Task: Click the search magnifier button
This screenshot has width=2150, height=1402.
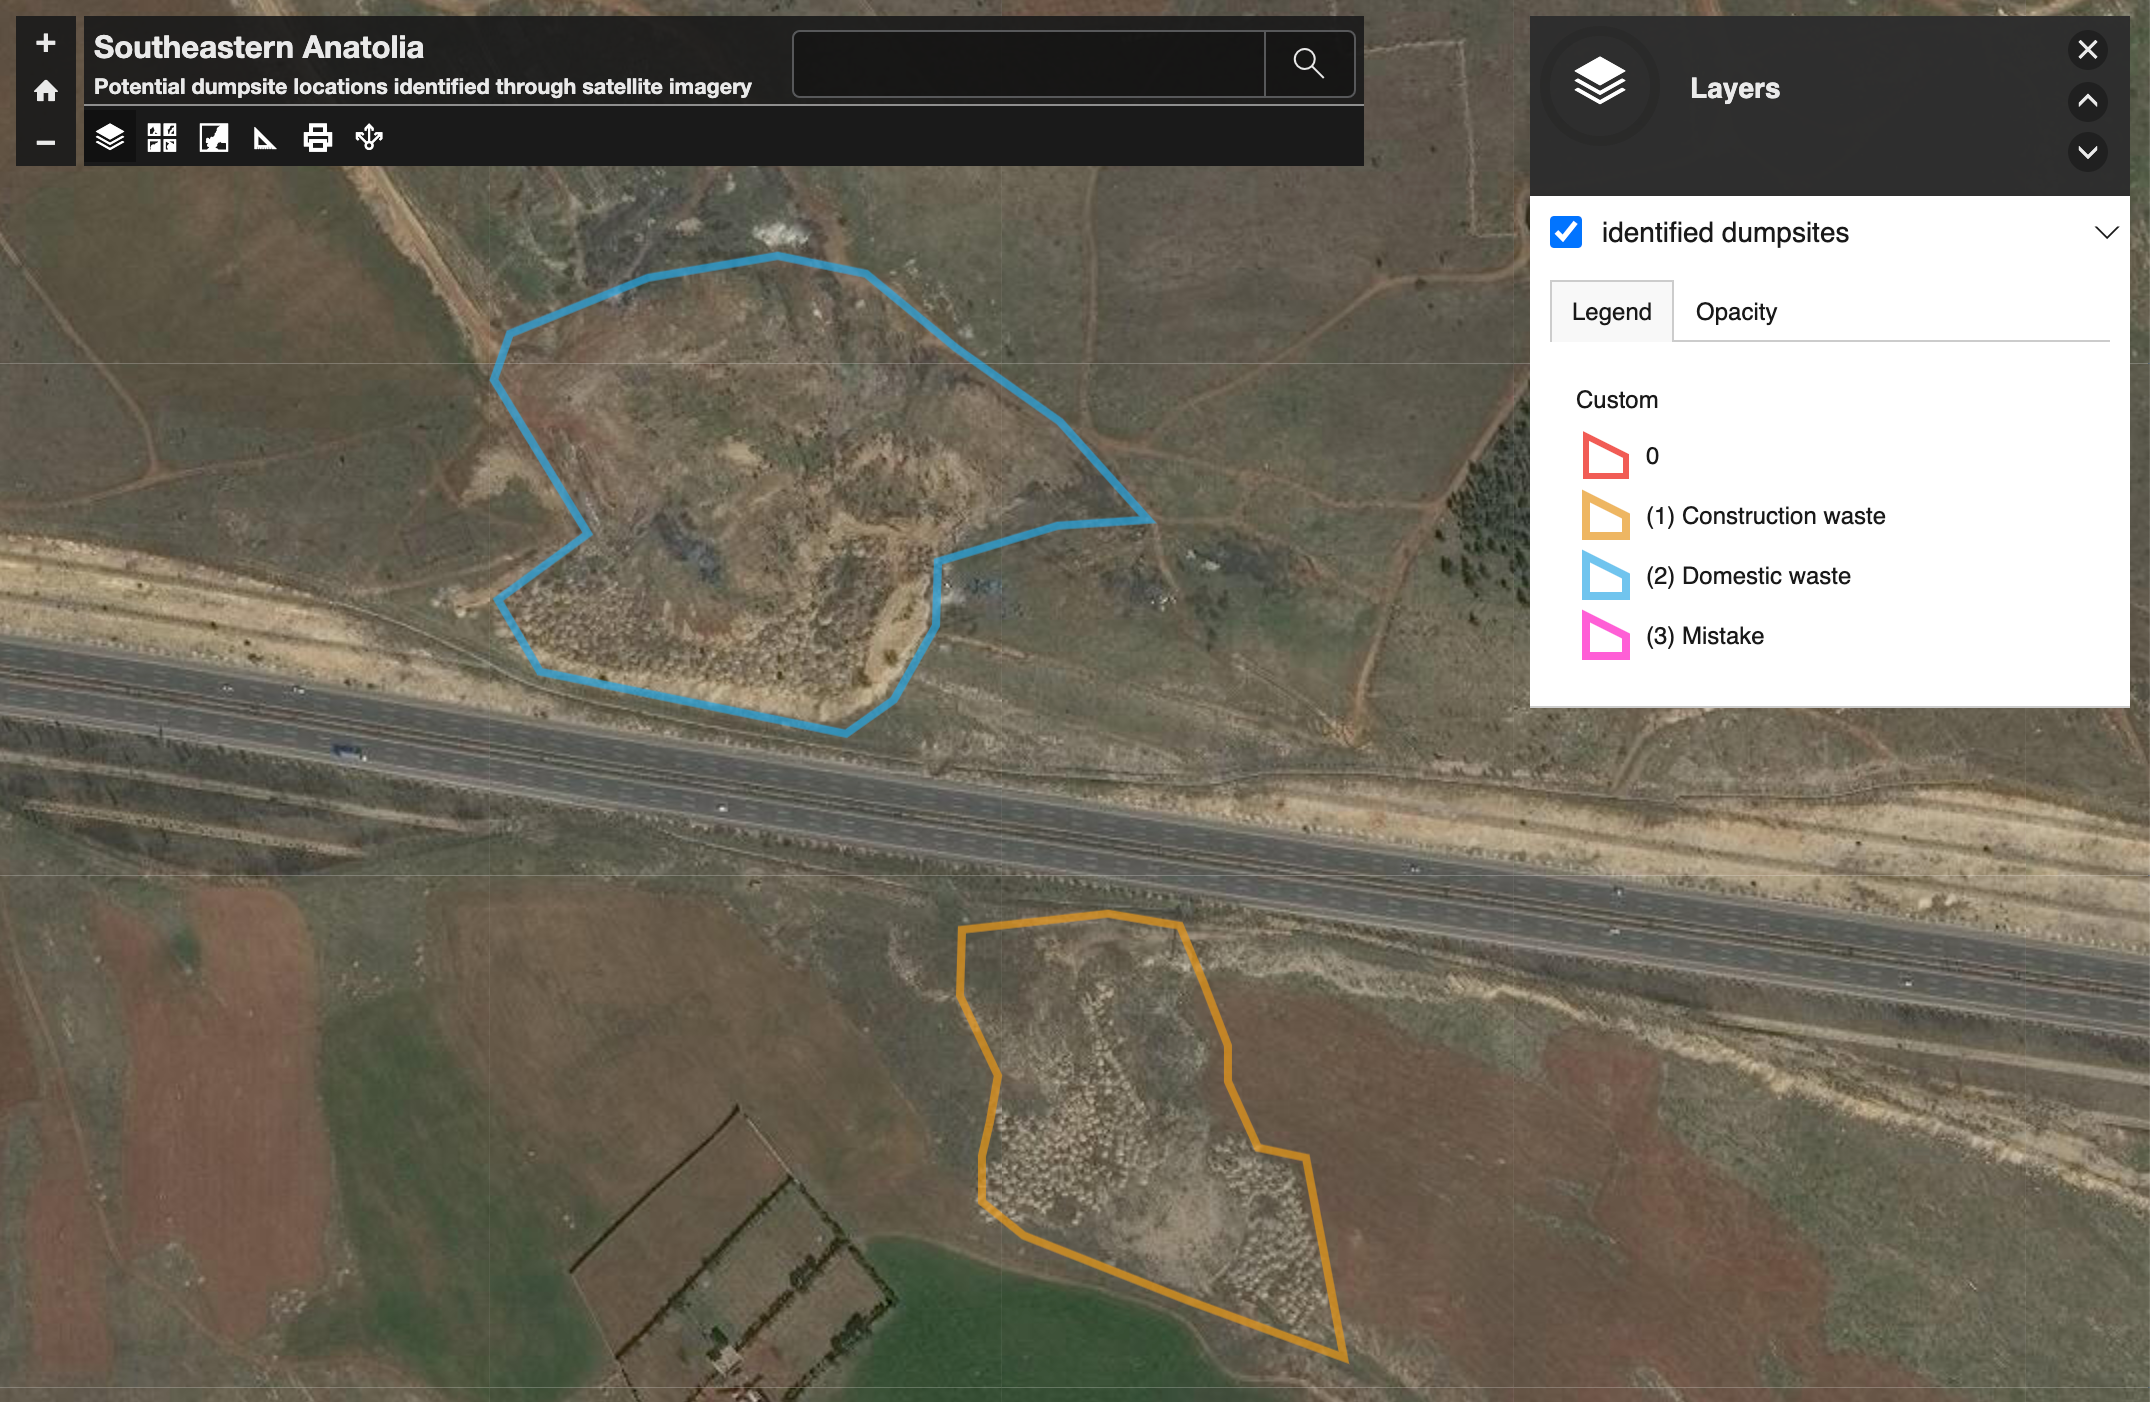Action: coord(1308,64)
